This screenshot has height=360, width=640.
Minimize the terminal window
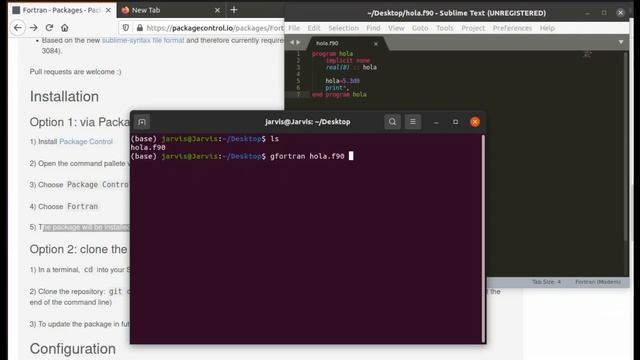[436, 122]
